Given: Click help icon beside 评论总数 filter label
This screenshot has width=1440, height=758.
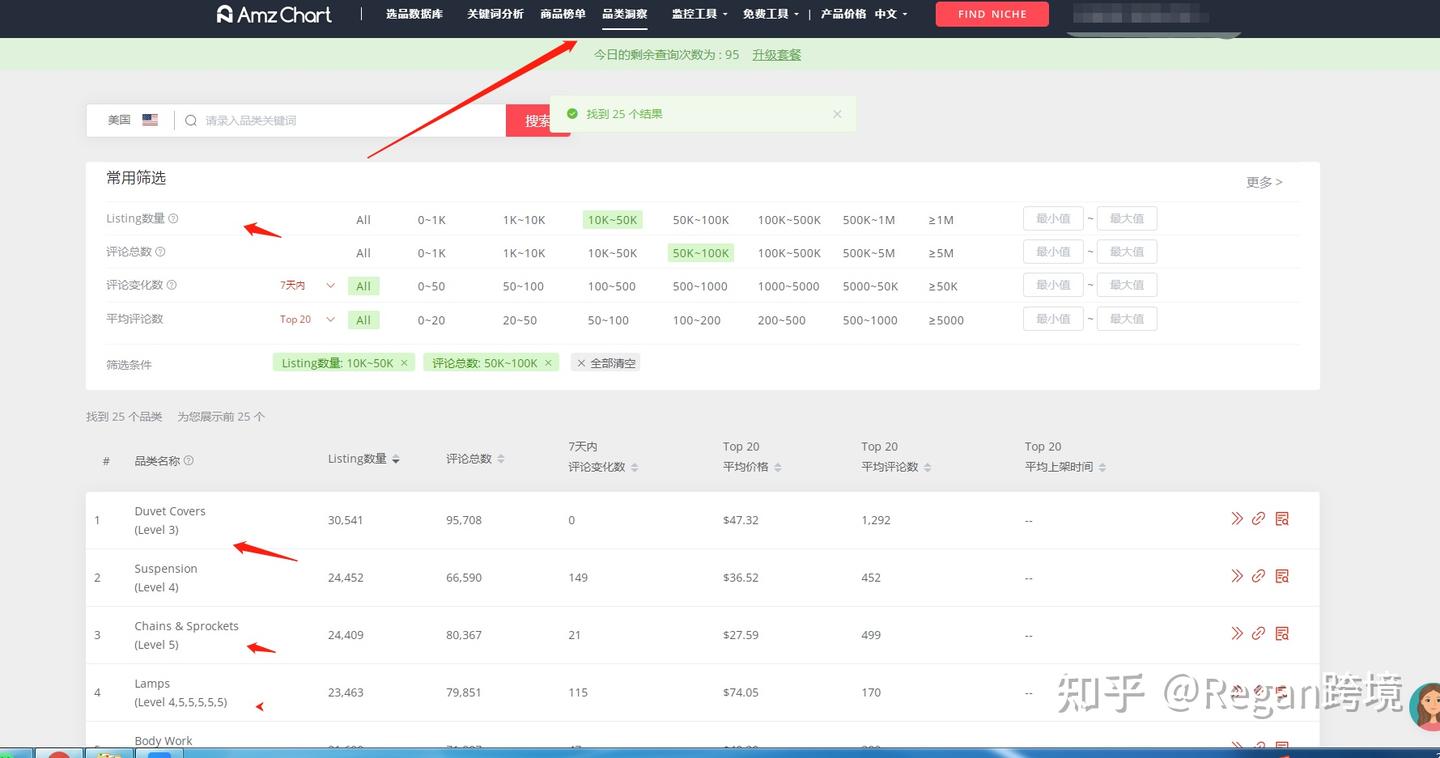Looking at the screenshot, I should (x=160, y=252).
